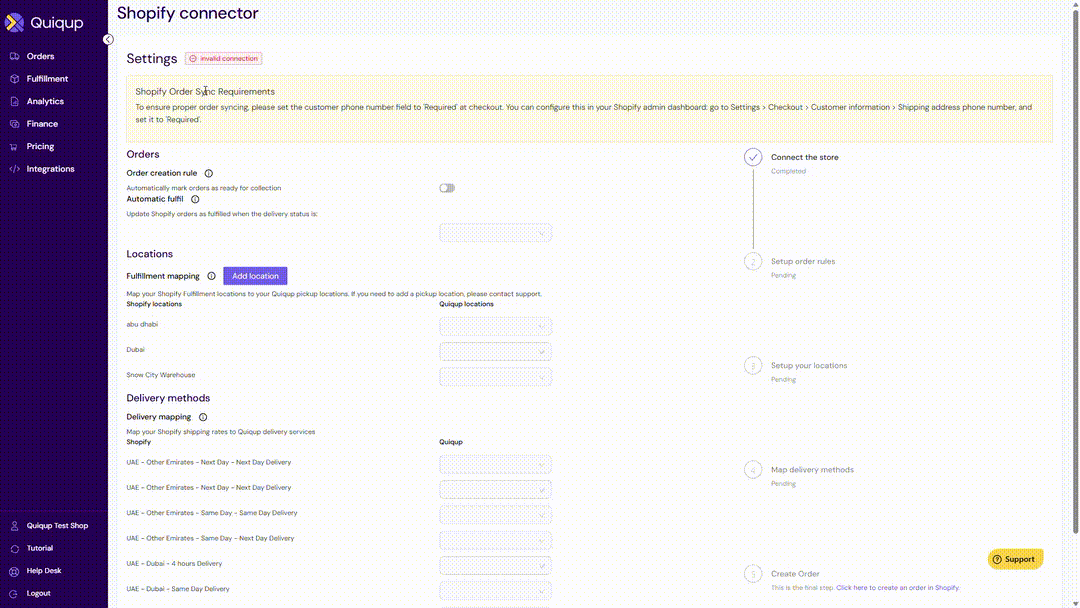
Task: Open the Support chat button
Action: [1015, 559]
